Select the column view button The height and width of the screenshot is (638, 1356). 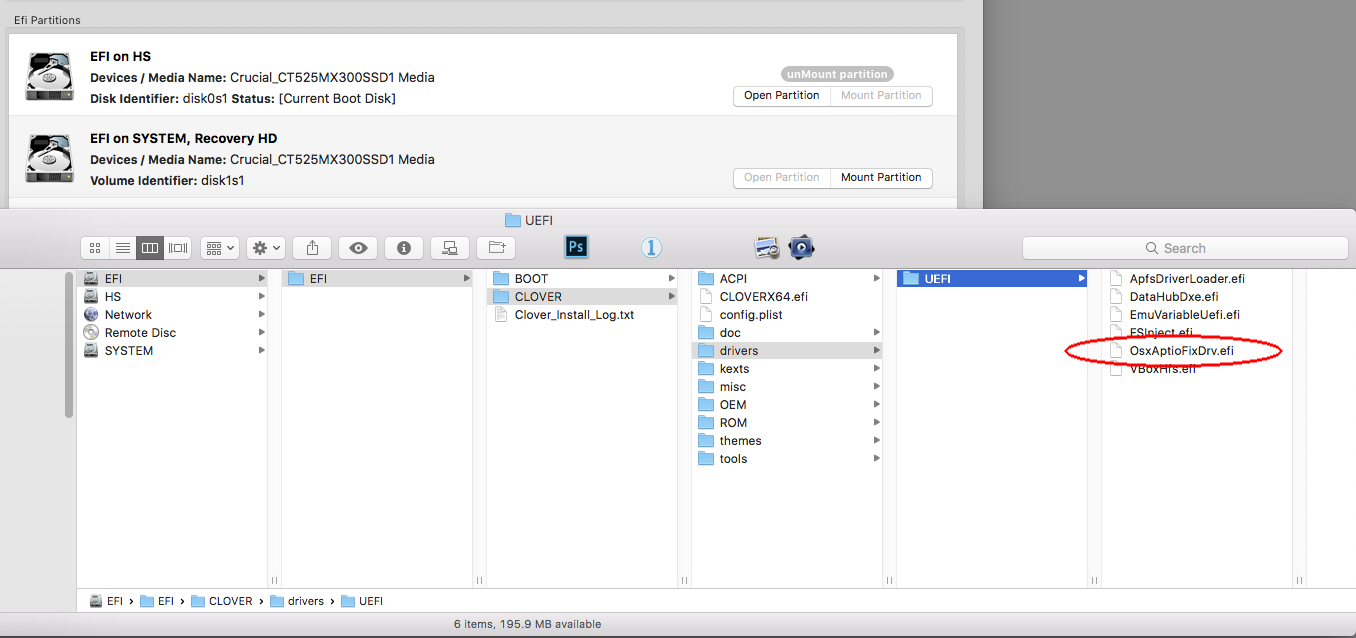tap(150, 248)
